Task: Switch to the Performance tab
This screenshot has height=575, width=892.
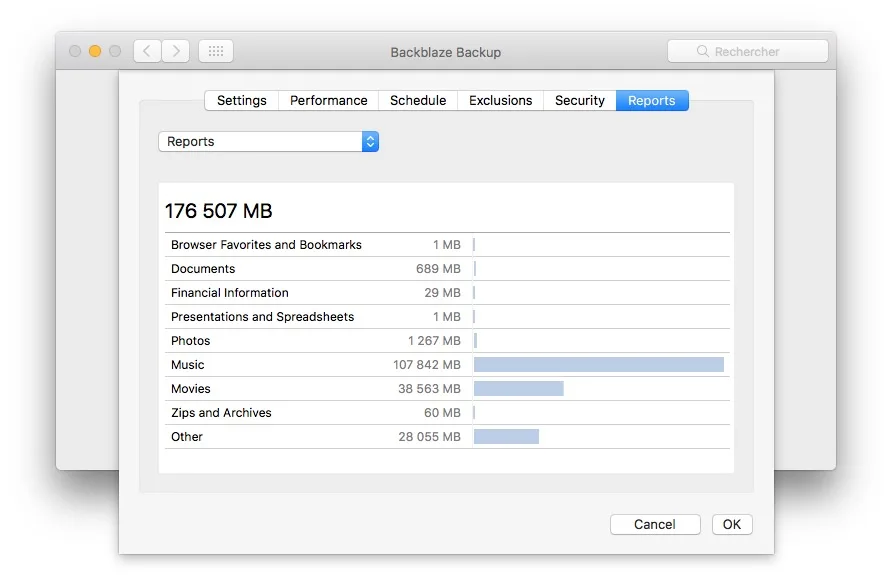Action: 328,101
